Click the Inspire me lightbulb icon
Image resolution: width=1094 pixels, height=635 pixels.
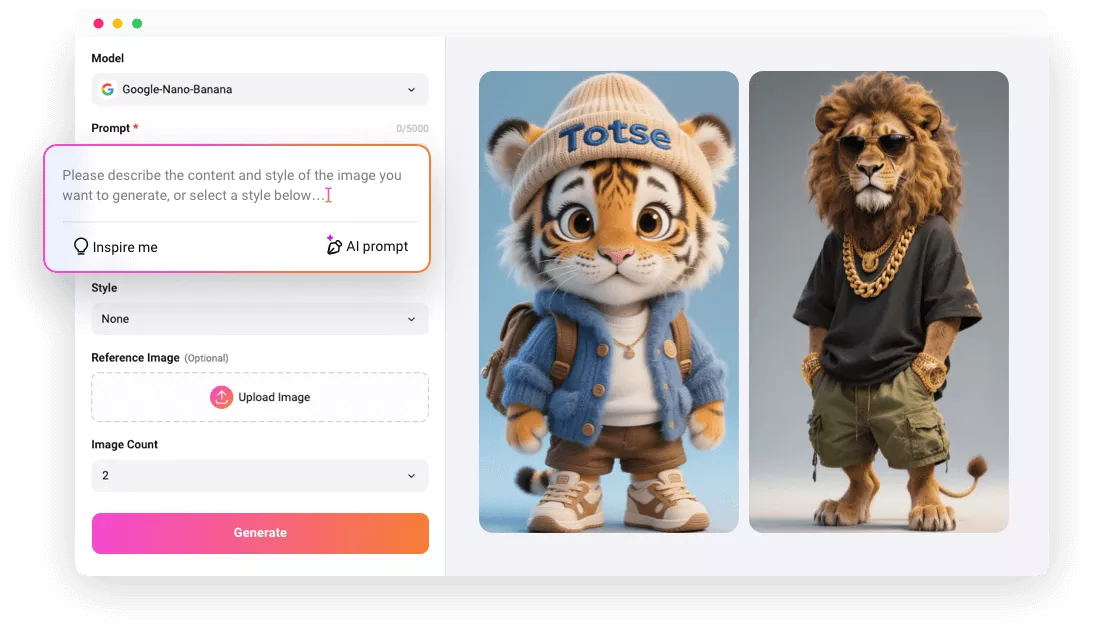pyautogui.click(x=81, y=246)
